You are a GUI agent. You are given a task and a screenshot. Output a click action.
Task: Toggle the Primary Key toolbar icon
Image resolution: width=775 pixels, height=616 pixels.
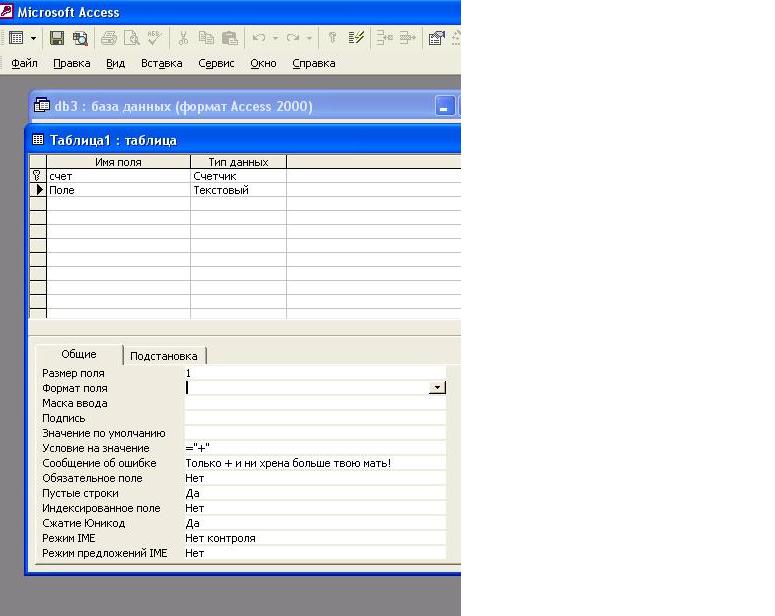(332, 38)
